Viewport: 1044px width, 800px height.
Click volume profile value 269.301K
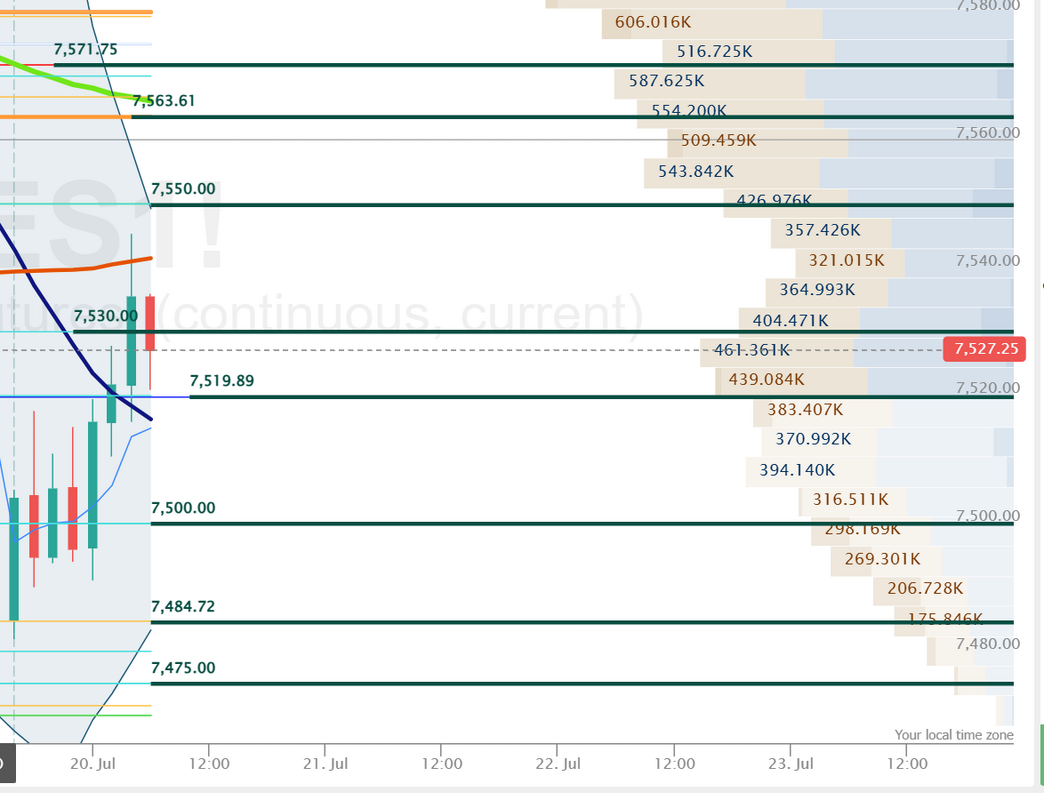point(882,558)
